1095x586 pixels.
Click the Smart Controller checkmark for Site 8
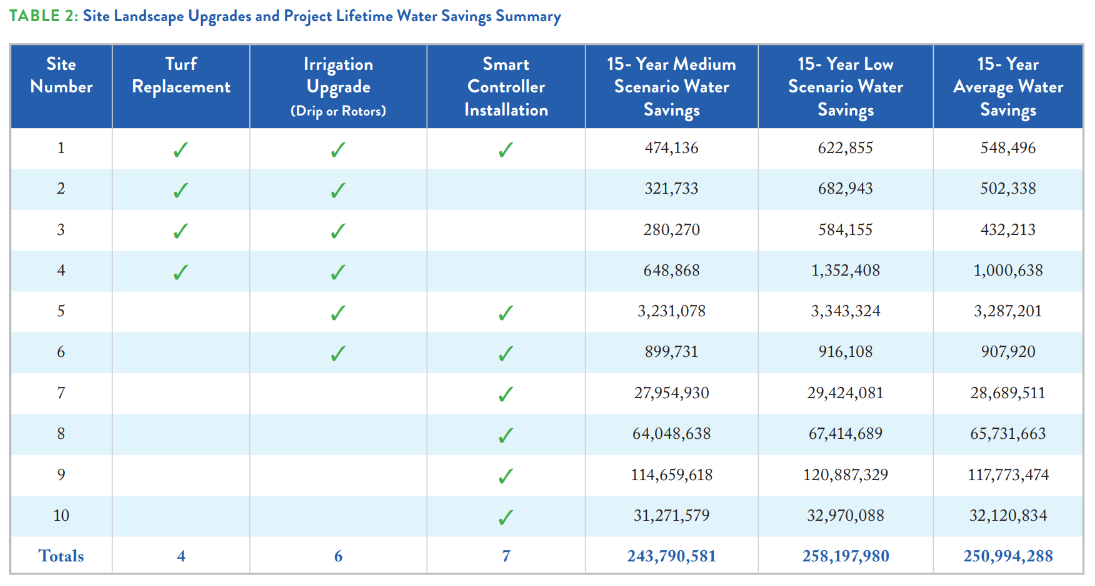tap(505, 435)
